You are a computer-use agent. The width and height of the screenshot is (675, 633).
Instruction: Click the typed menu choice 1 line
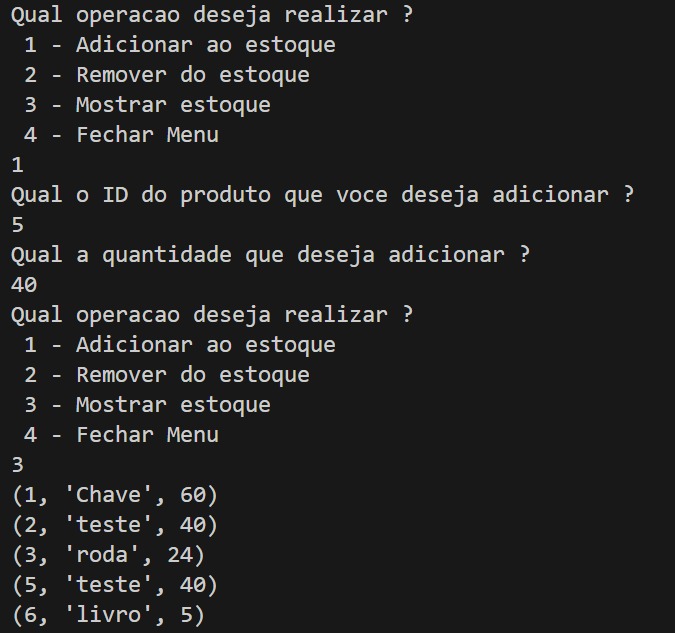[17, 164]
